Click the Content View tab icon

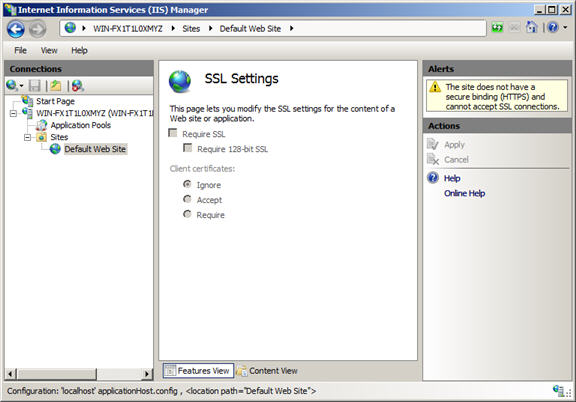tap(241, 371)
